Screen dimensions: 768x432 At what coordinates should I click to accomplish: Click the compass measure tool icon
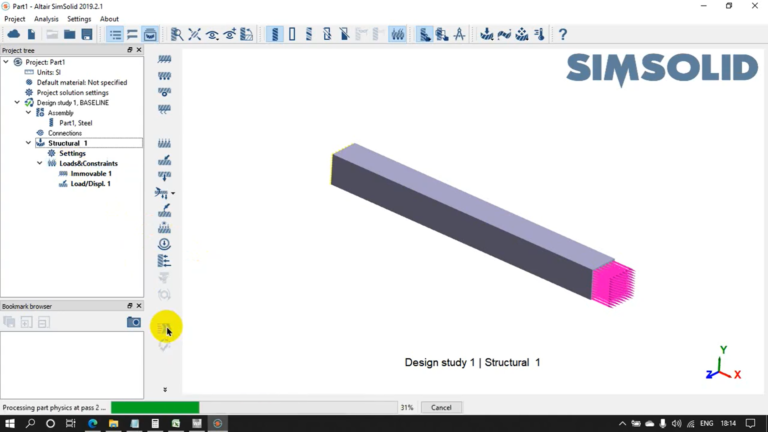tap(459, 34)
